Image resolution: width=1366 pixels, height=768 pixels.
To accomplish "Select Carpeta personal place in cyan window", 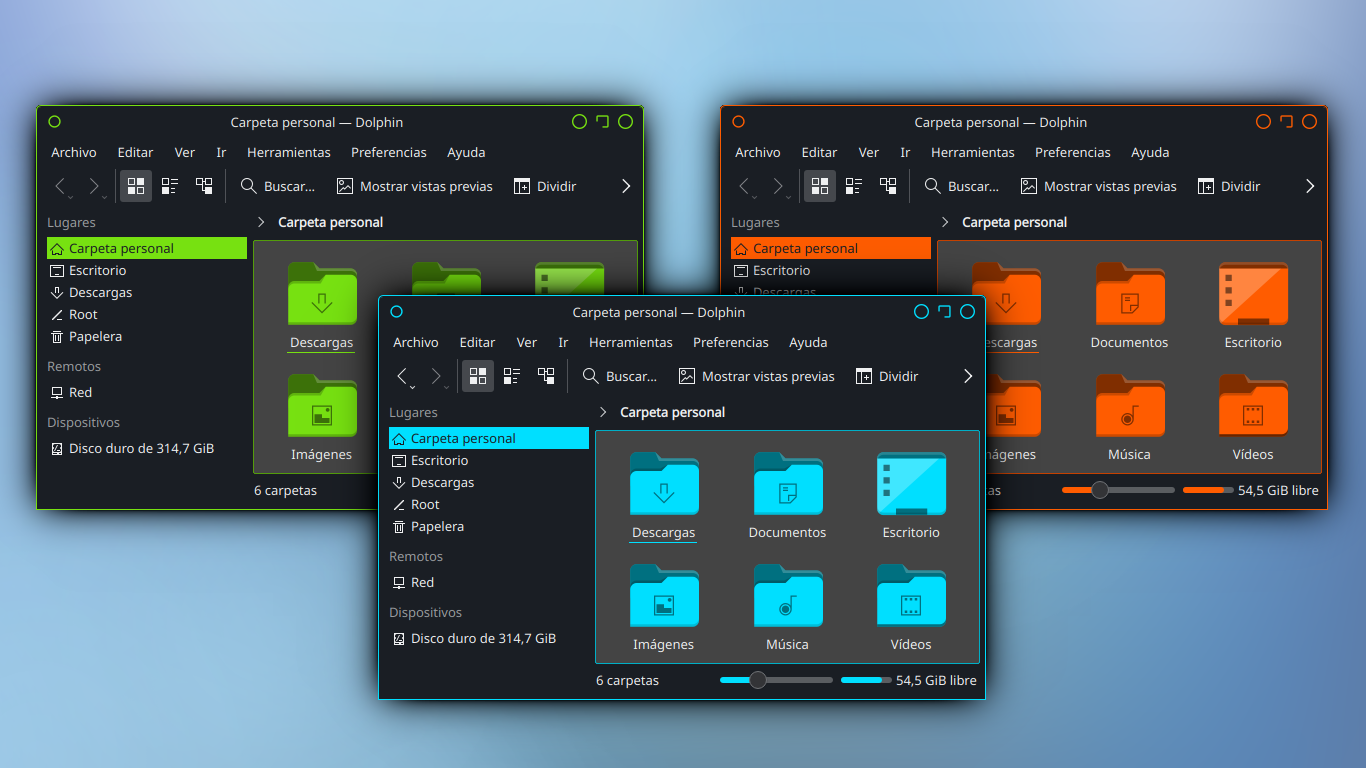I will [489, 438].
